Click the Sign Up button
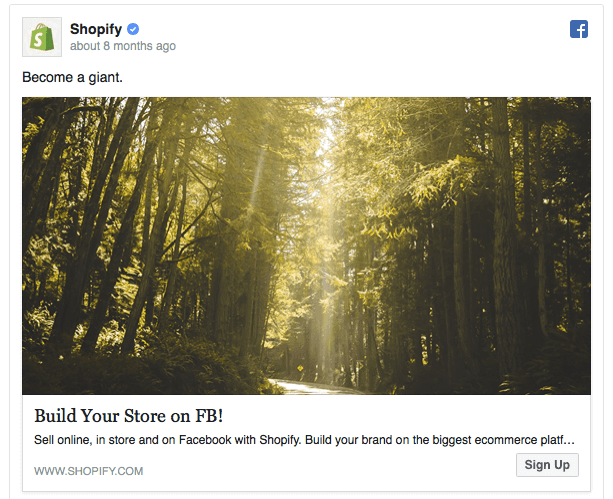Screen dimensions: 613x499 547,465
